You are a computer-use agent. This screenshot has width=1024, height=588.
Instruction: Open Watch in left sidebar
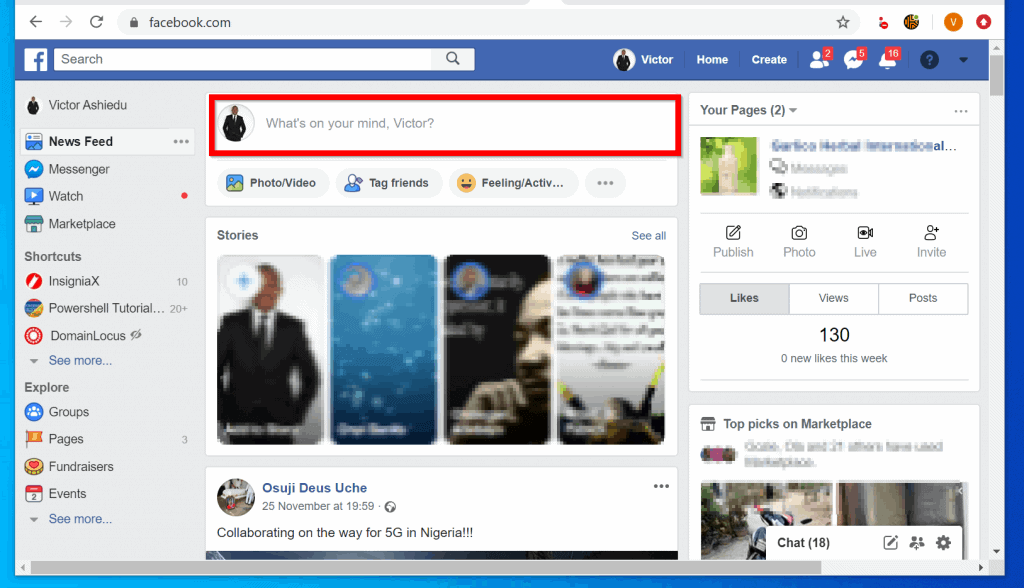65,196
